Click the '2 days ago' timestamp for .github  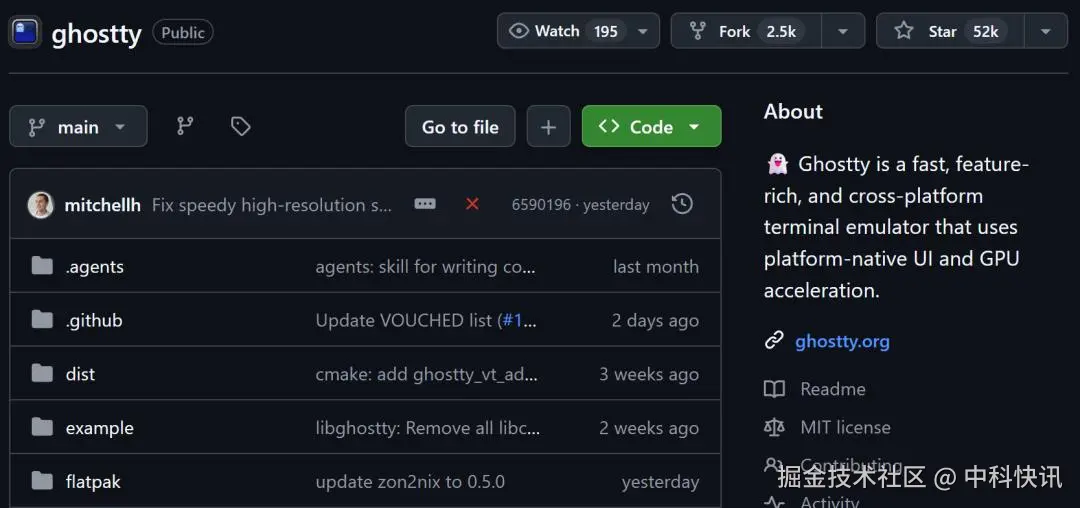(x=655, y=321)
